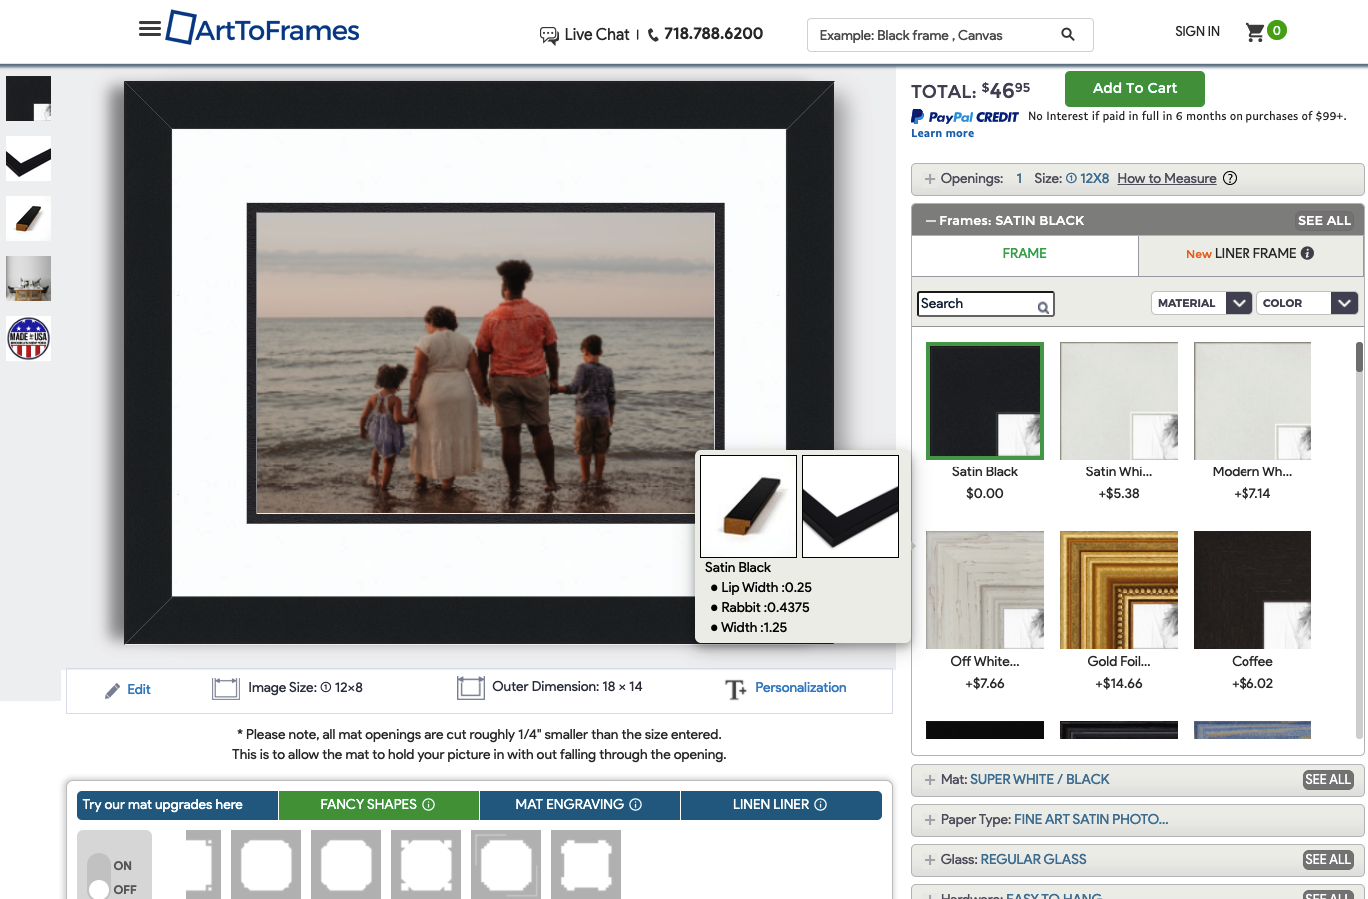Select the Mat Engraving tab
This screenshot has width=1368, height=899.
tap(579, 805)
